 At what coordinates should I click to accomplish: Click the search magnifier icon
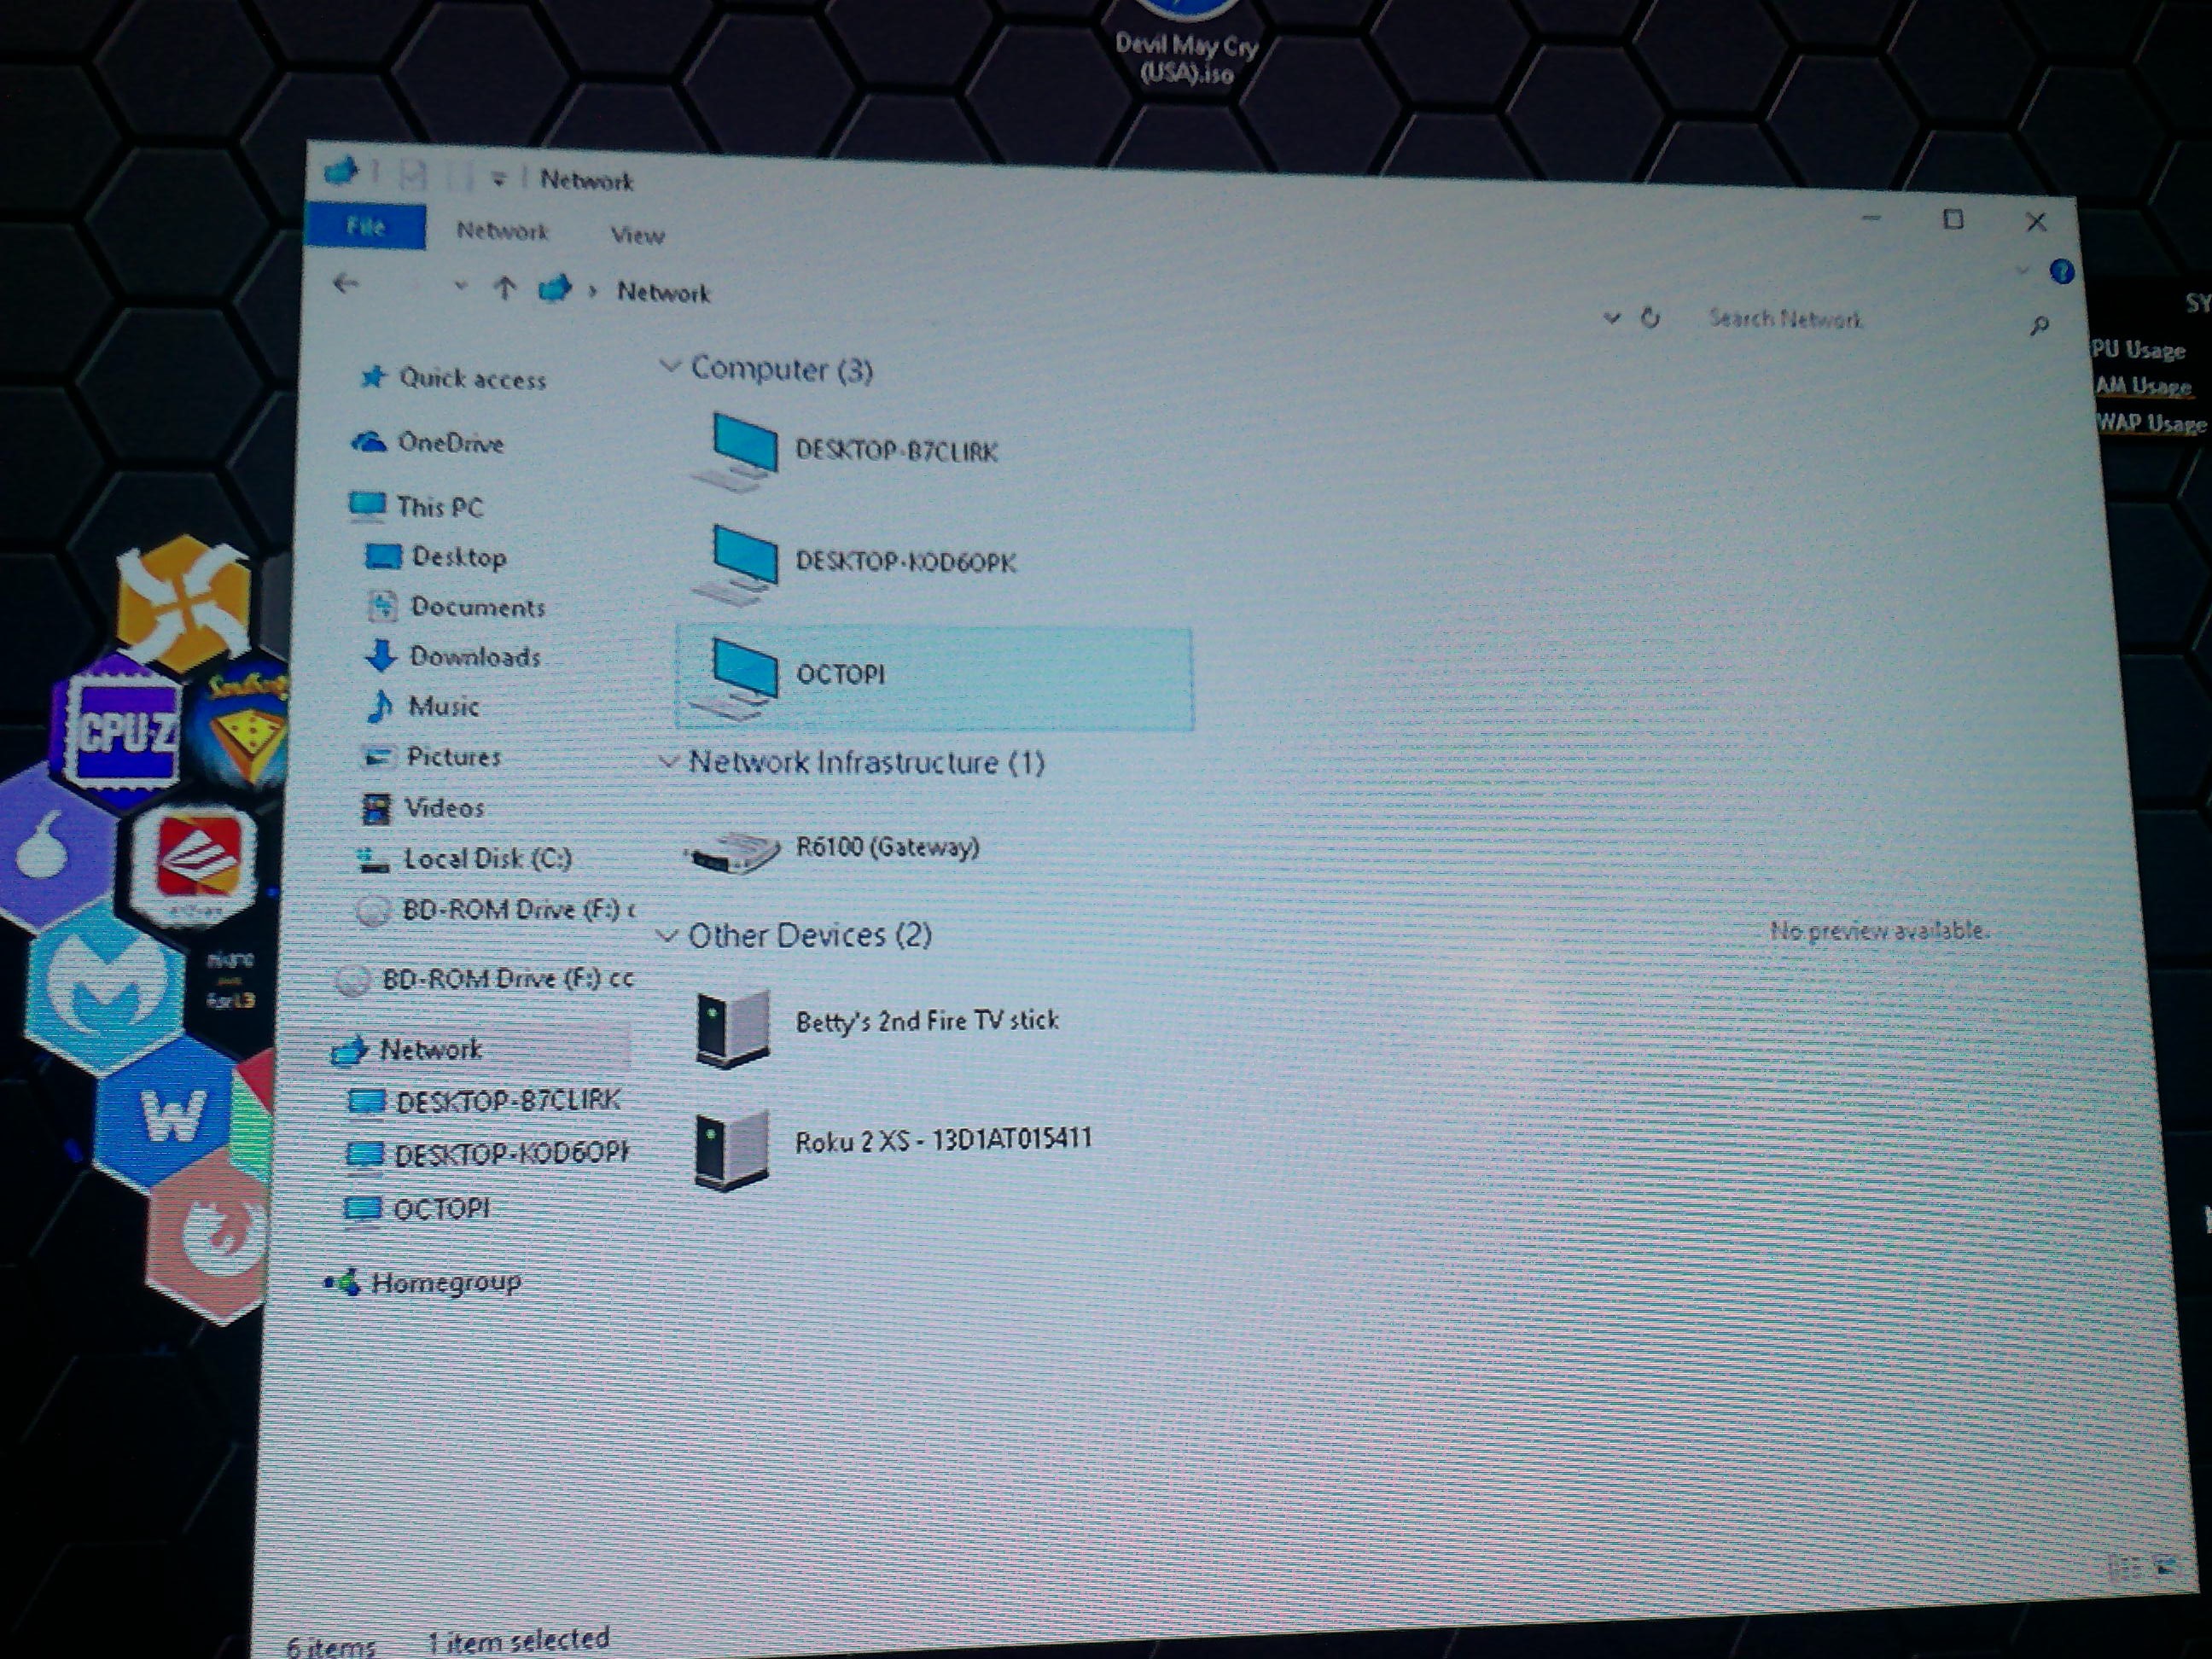2039,326
